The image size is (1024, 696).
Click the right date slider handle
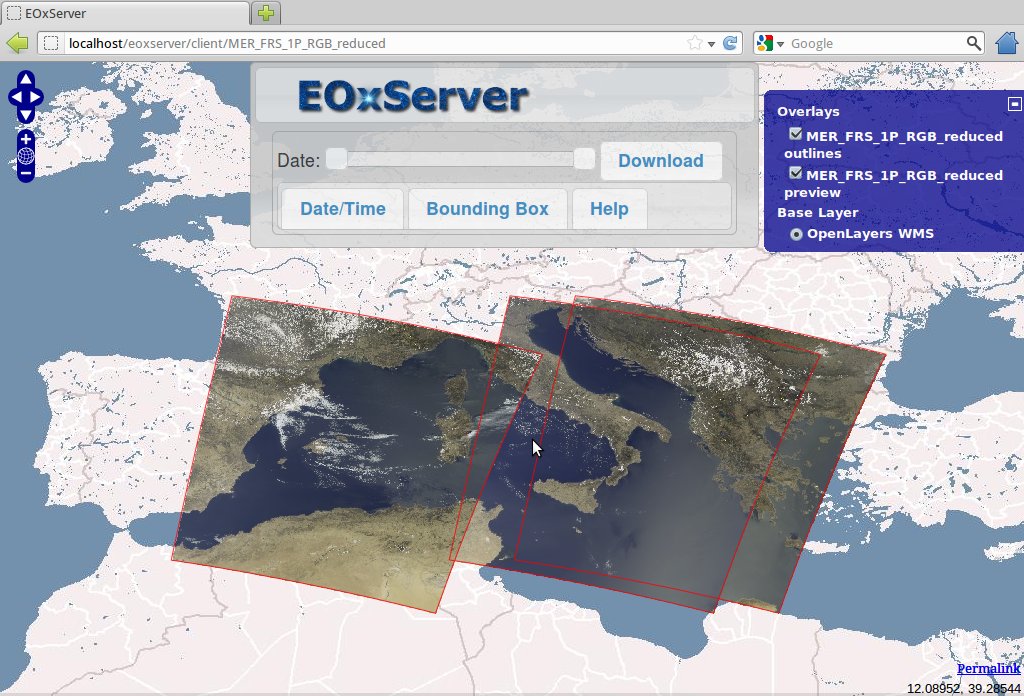coord(584,159)
